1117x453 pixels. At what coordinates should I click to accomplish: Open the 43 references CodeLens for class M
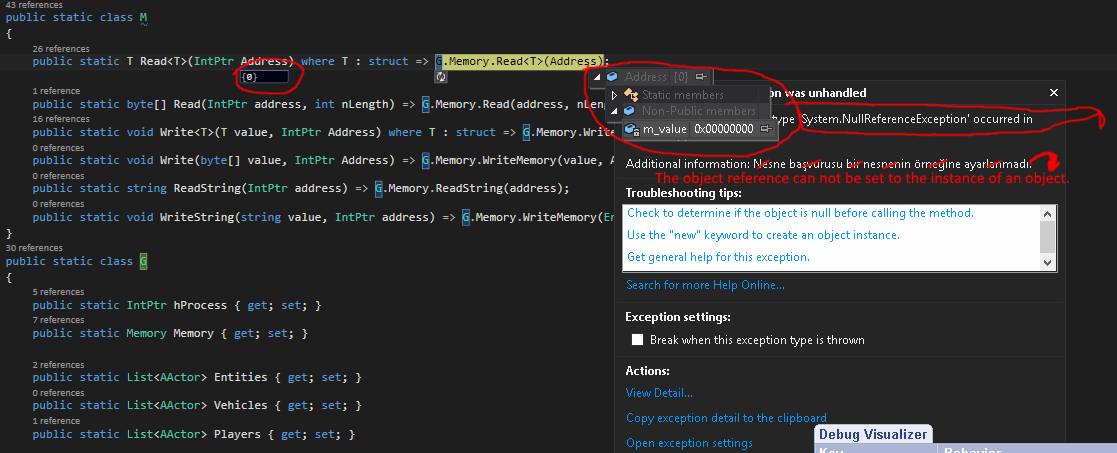[33, 4]
